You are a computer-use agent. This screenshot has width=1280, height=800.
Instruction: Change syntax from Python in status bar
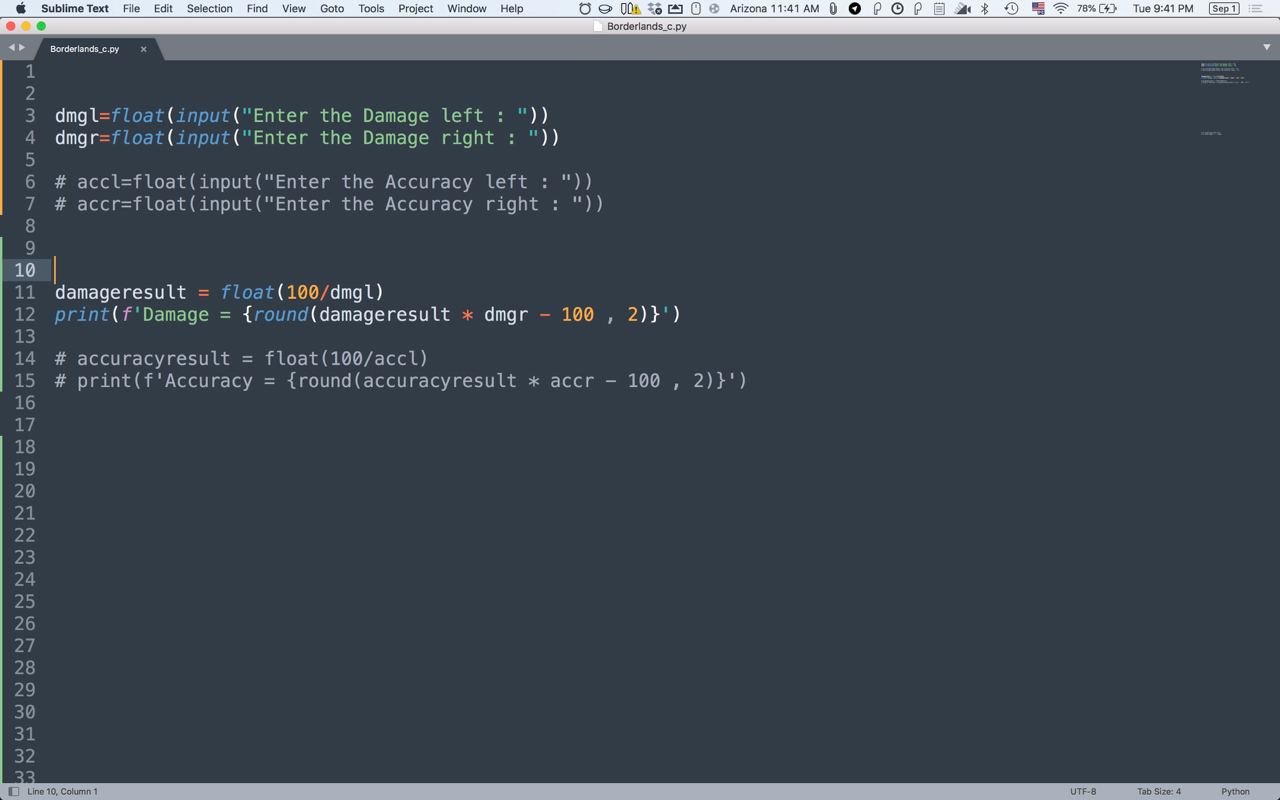(1235, 791)
